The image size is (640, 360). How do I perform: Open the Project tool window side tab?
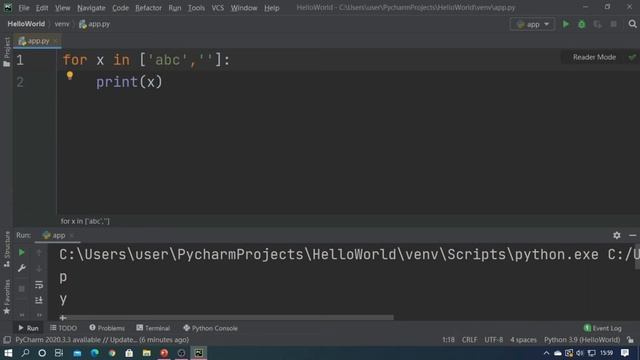pos(7,52)
